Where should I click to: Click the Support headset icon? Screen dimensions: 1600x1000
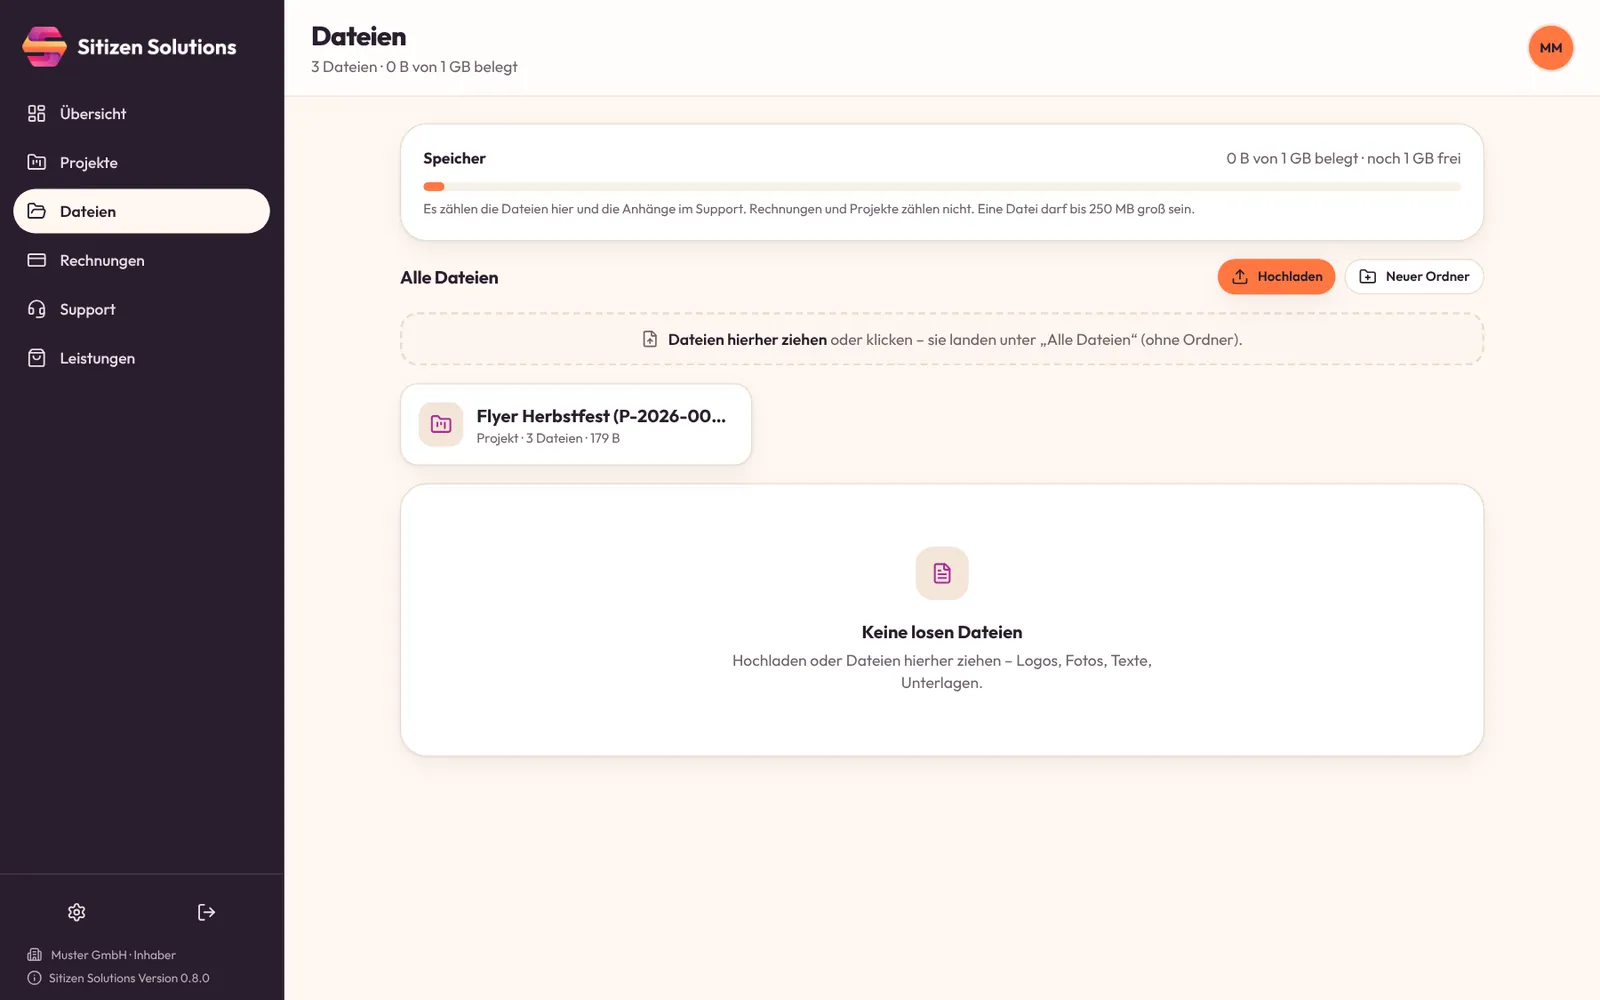[x=37, y=309]
